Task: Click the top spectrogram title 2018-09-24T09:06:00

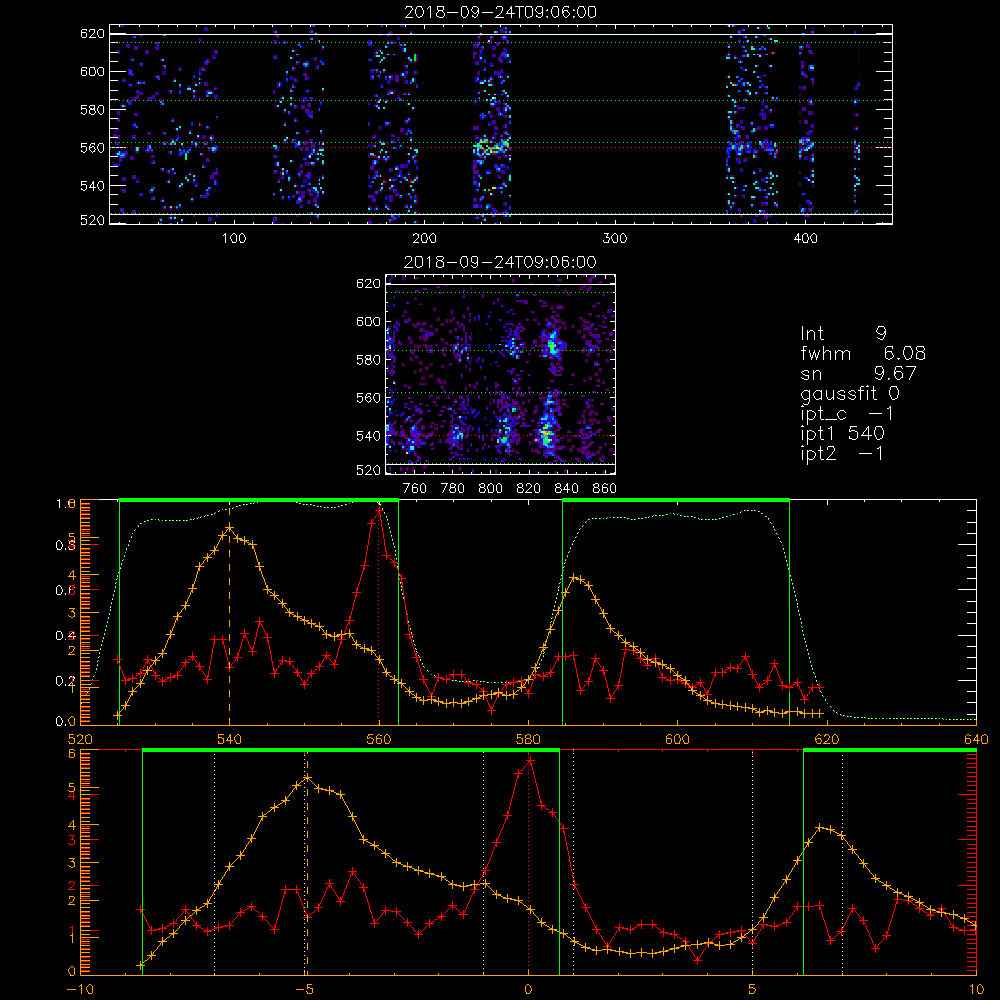Action: (x=501, y=12)
